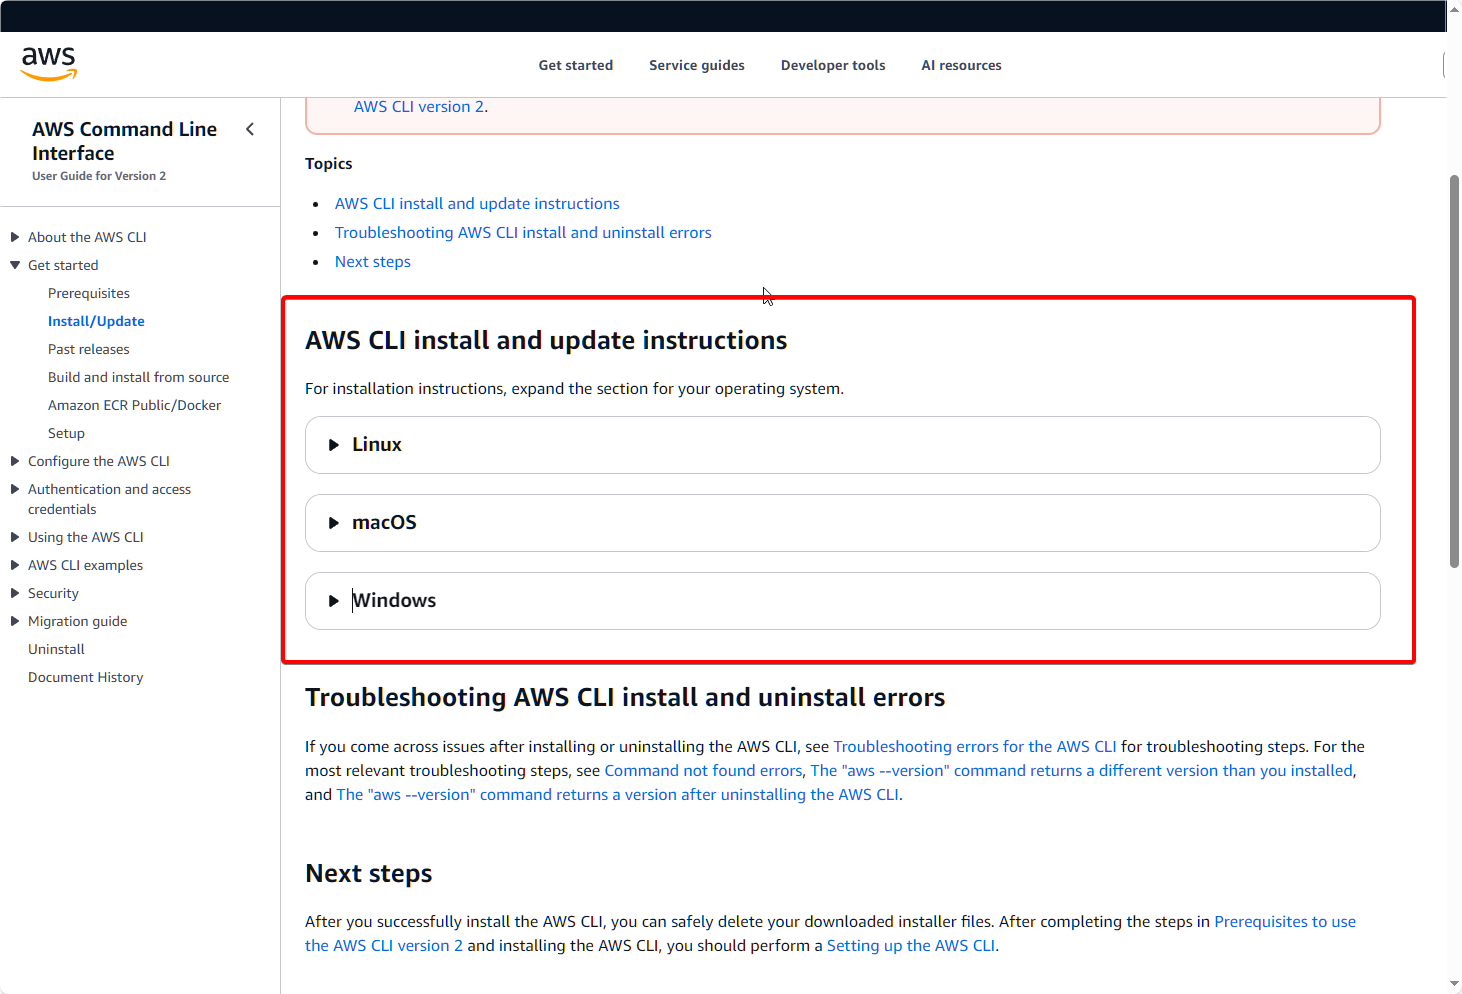Screen dimensions: 1462x994
Task: Open Troubleshooting AWS CLI install topic link
Action: click(x=523, y=233)
